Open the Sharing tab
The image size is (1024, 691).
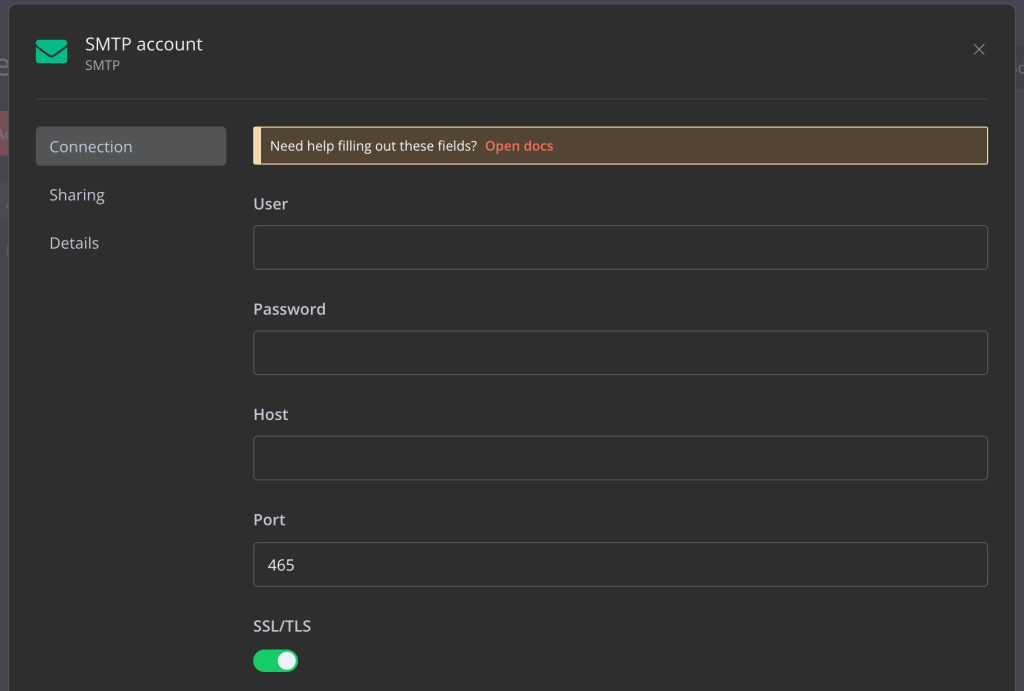coord(77,195)
